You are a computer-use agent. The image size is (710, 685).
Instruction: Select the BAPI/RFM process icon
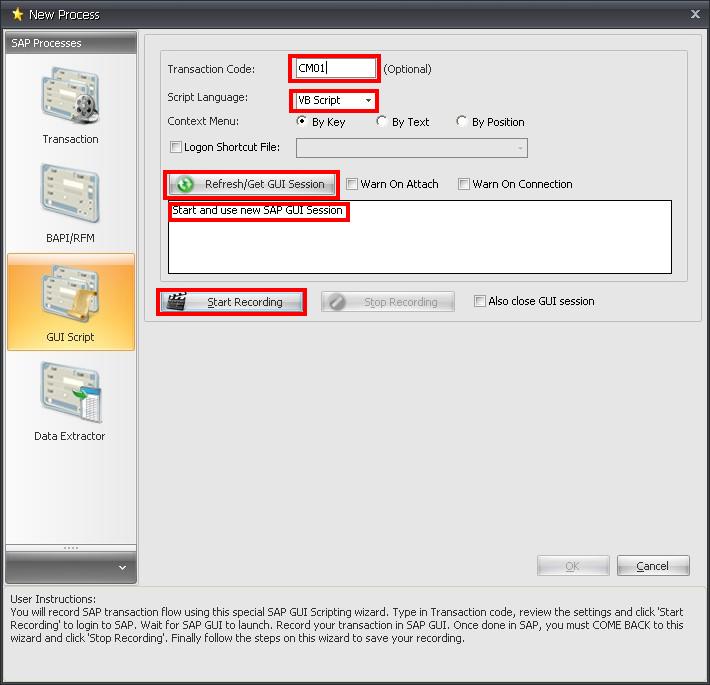70,197
